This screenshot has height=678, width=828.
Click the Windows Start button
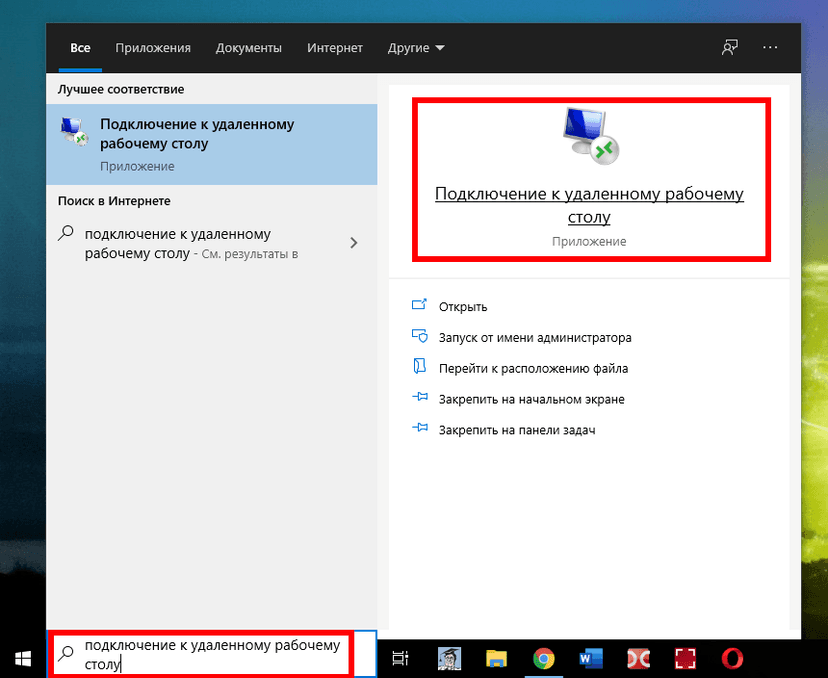[22, 657]
